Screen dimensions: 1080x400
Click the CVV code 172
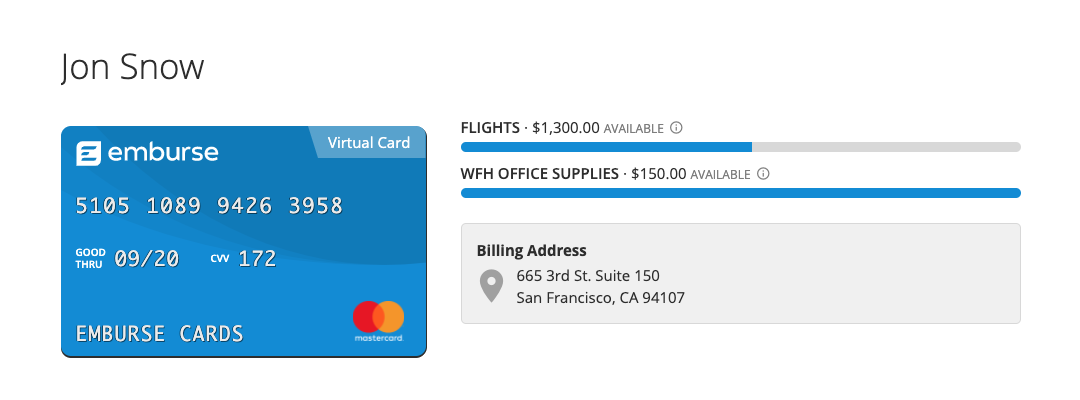[257, 259]
